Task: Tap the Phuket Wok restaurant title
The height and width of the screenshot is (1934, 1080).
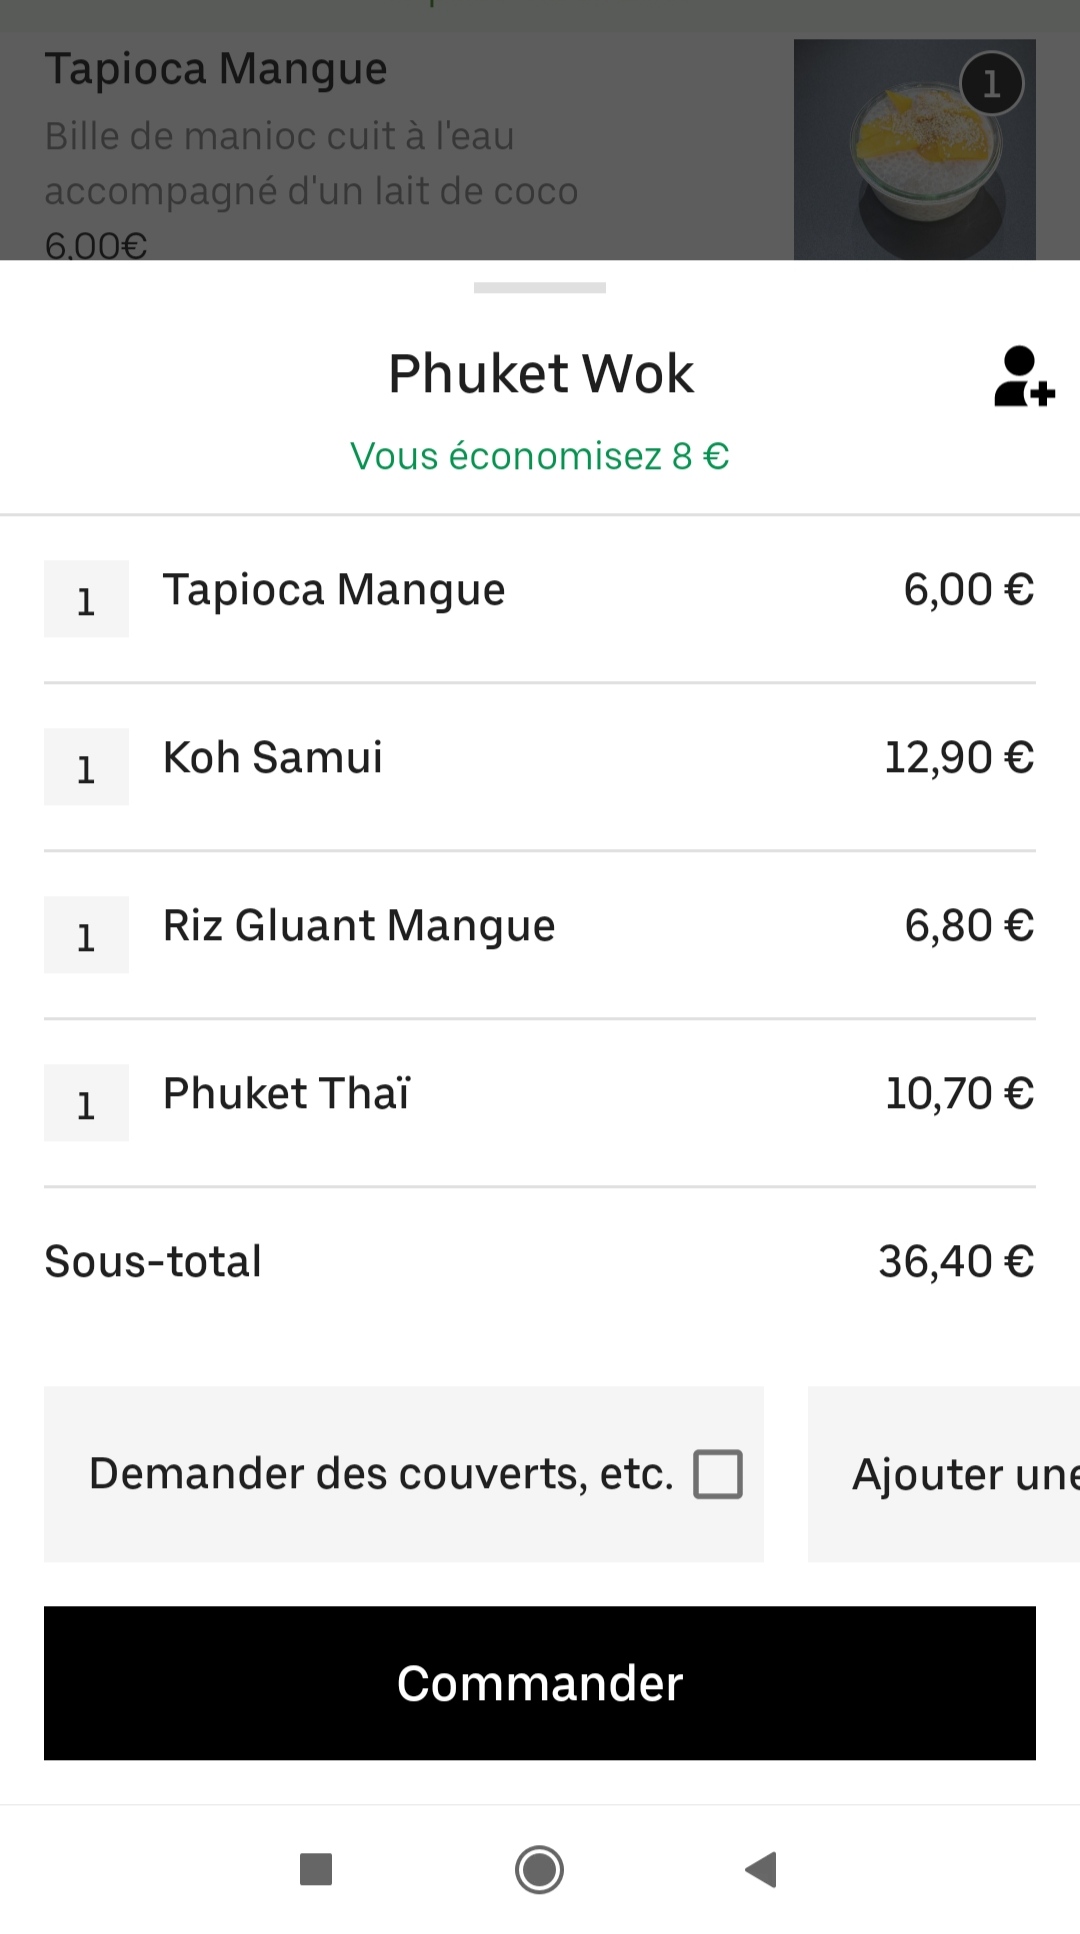Action: (540, 374)
